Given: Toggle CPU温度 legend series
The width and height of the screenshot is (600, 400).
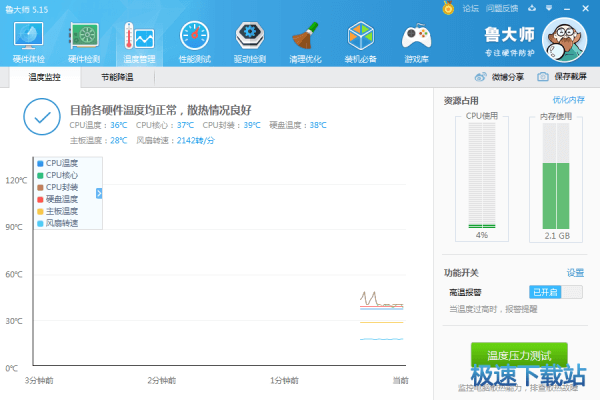Looking at the screenshot, I should pos(58,163).
